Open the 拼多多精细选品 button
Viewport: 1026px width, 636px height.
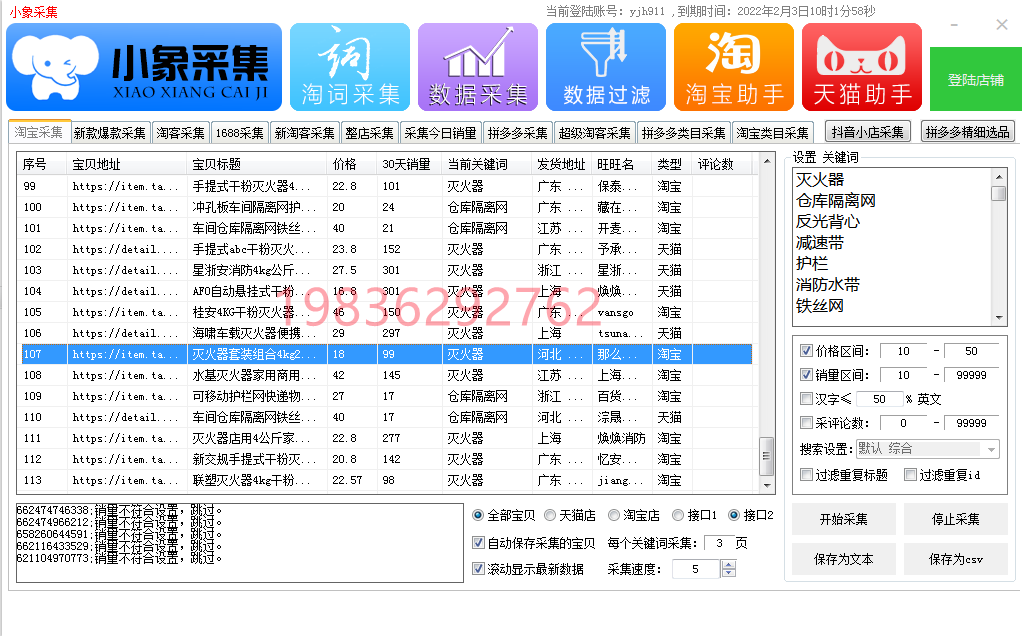[968, 132]
